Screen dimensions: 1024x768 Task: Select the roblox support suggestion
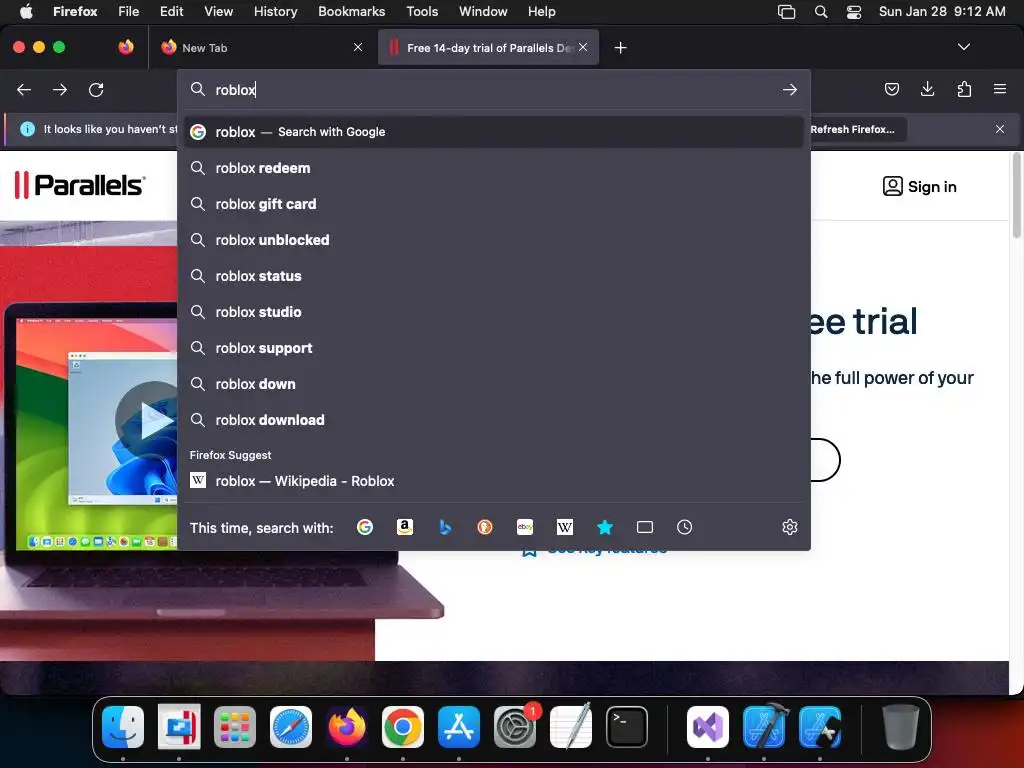click(x=494, y=348)
